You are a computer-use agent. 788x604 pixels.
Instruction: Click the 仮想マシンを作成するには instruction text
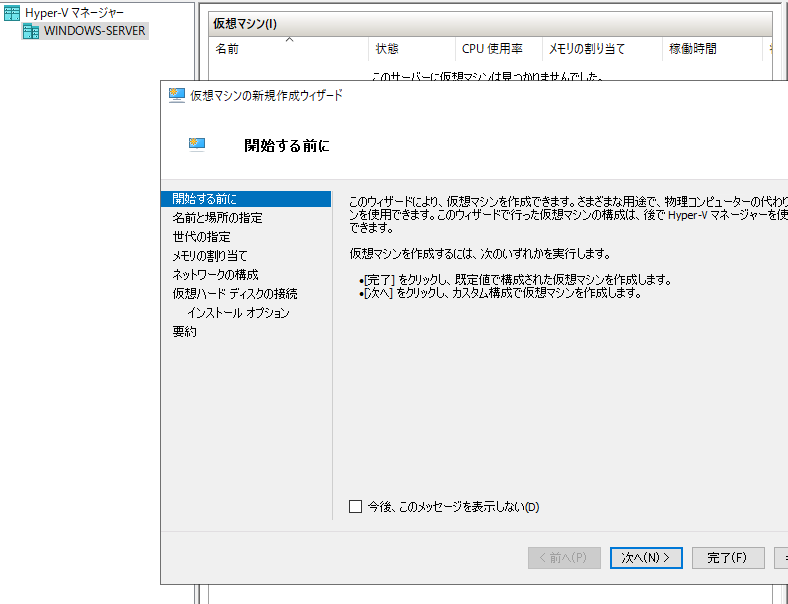click(480, 254)
